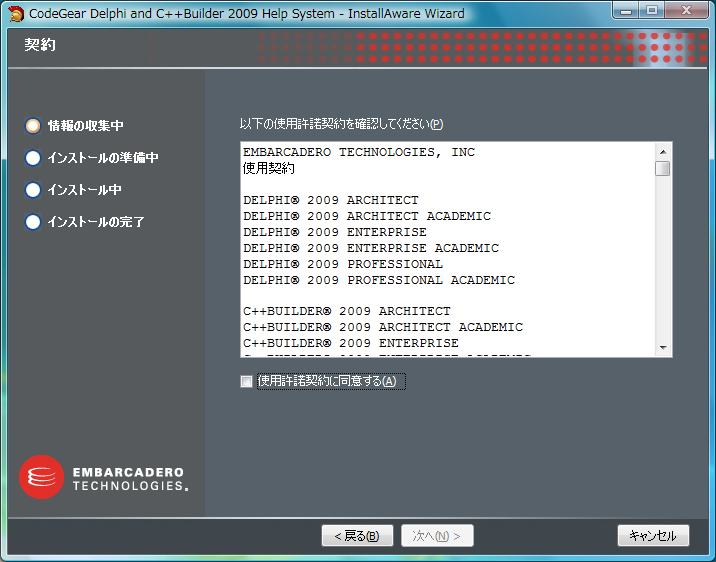
Task: Click the license scrollbar down arrow
Action: [663, 348]
